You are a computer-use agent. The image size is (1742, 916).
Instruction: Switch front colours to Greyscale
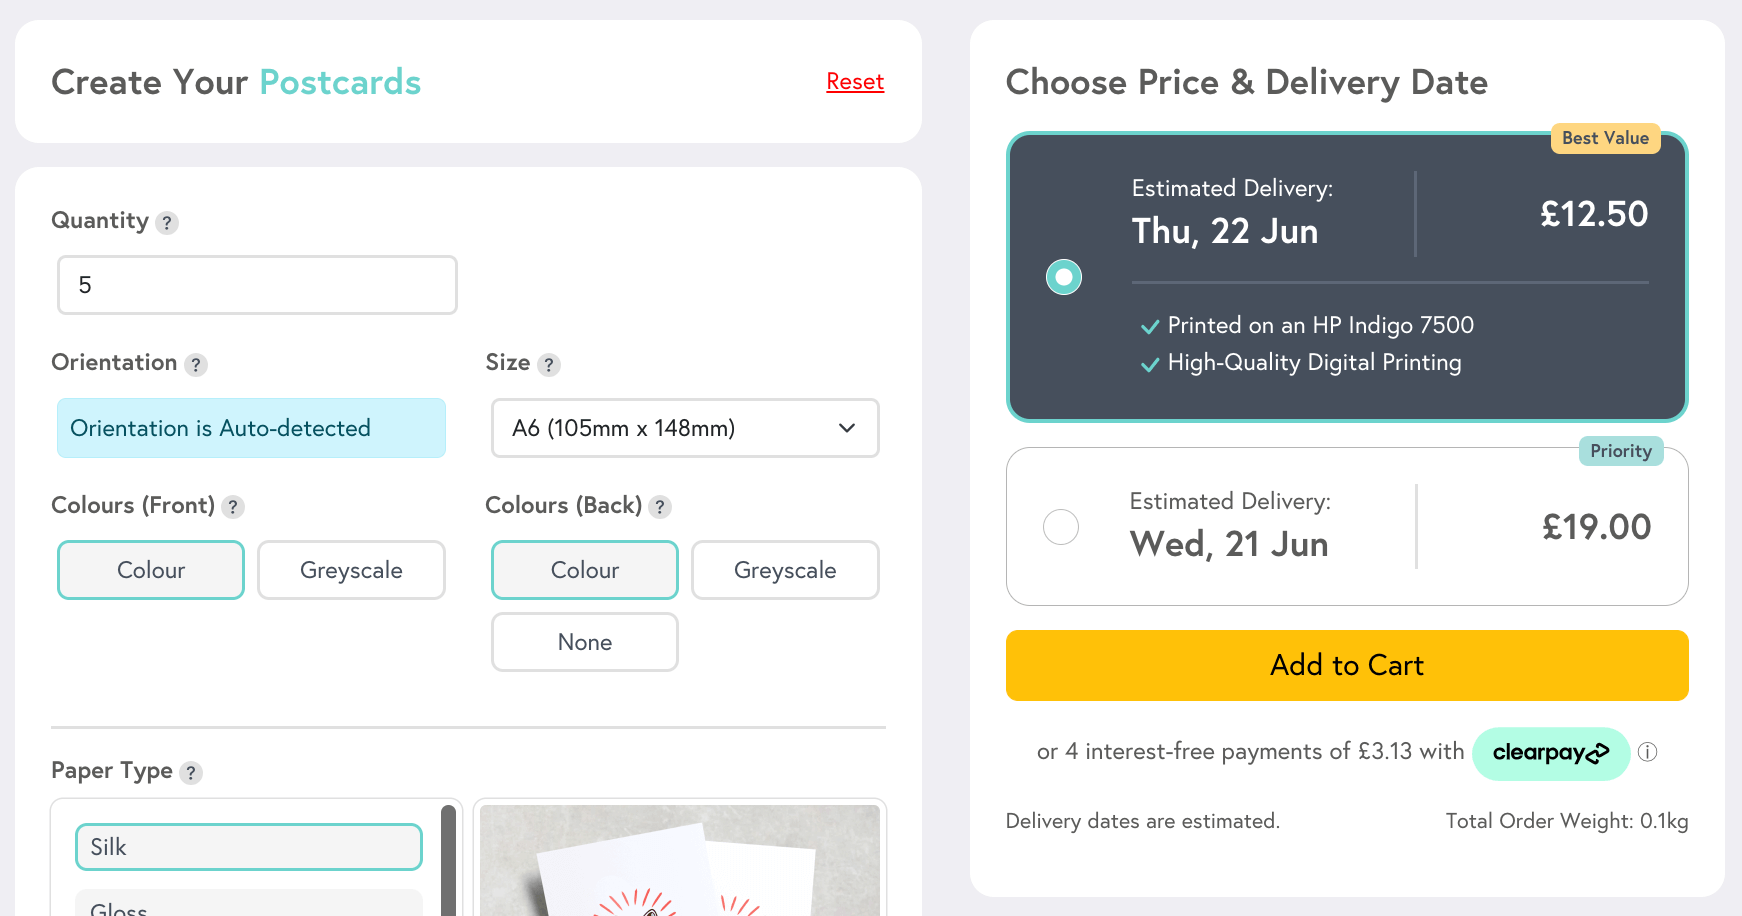(351, 570)
